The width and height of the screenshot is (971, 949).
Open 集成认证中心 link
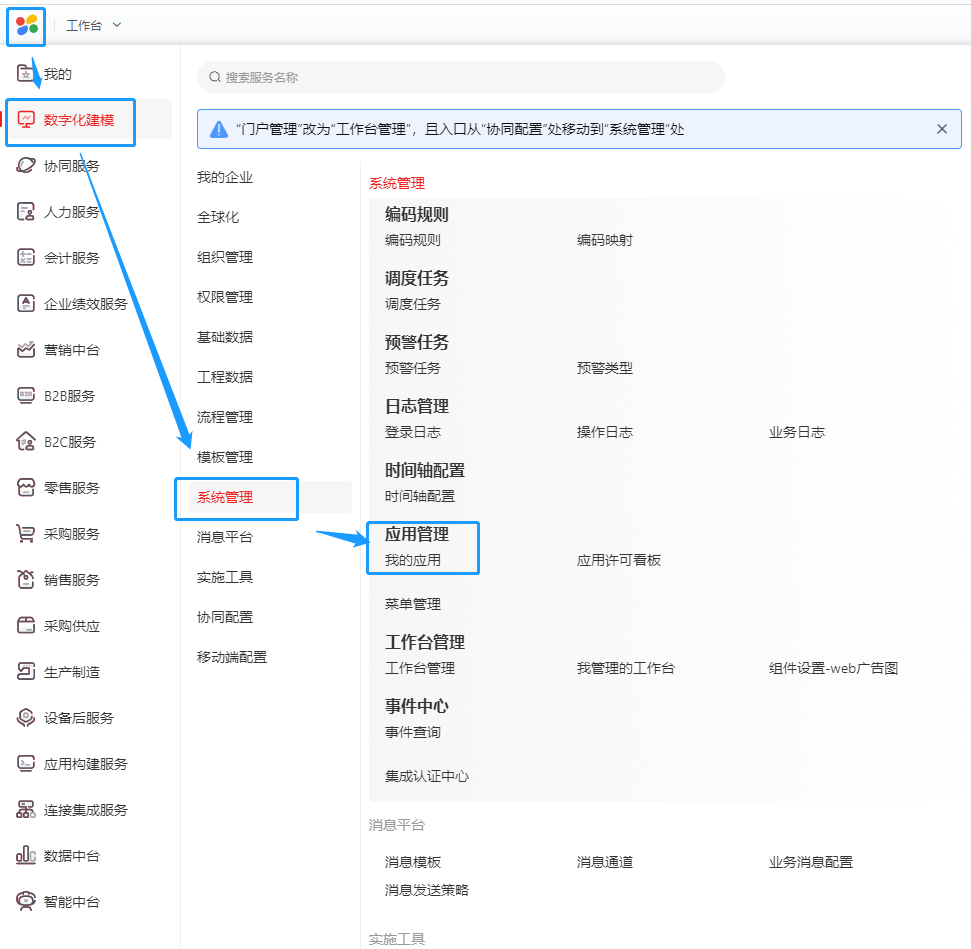pos(426,776)
